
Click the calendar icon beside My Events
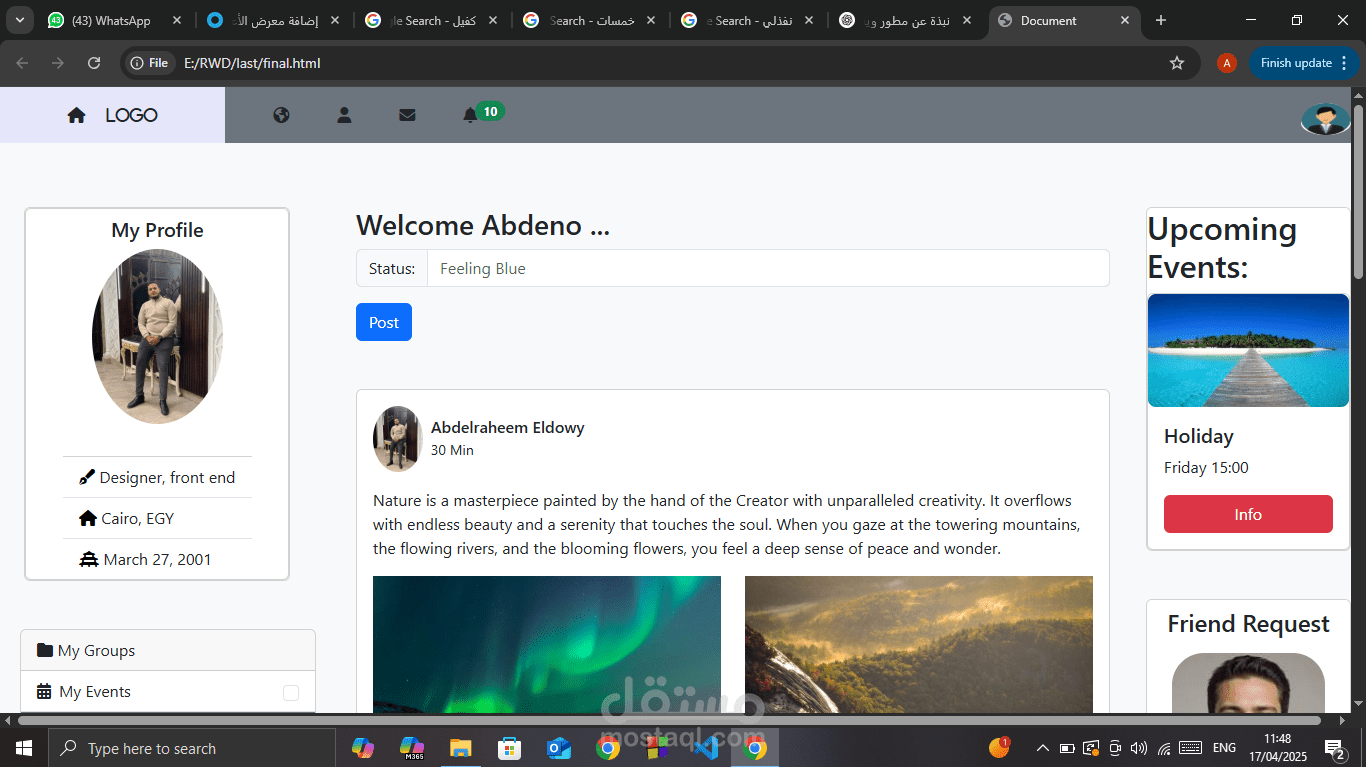44,691
